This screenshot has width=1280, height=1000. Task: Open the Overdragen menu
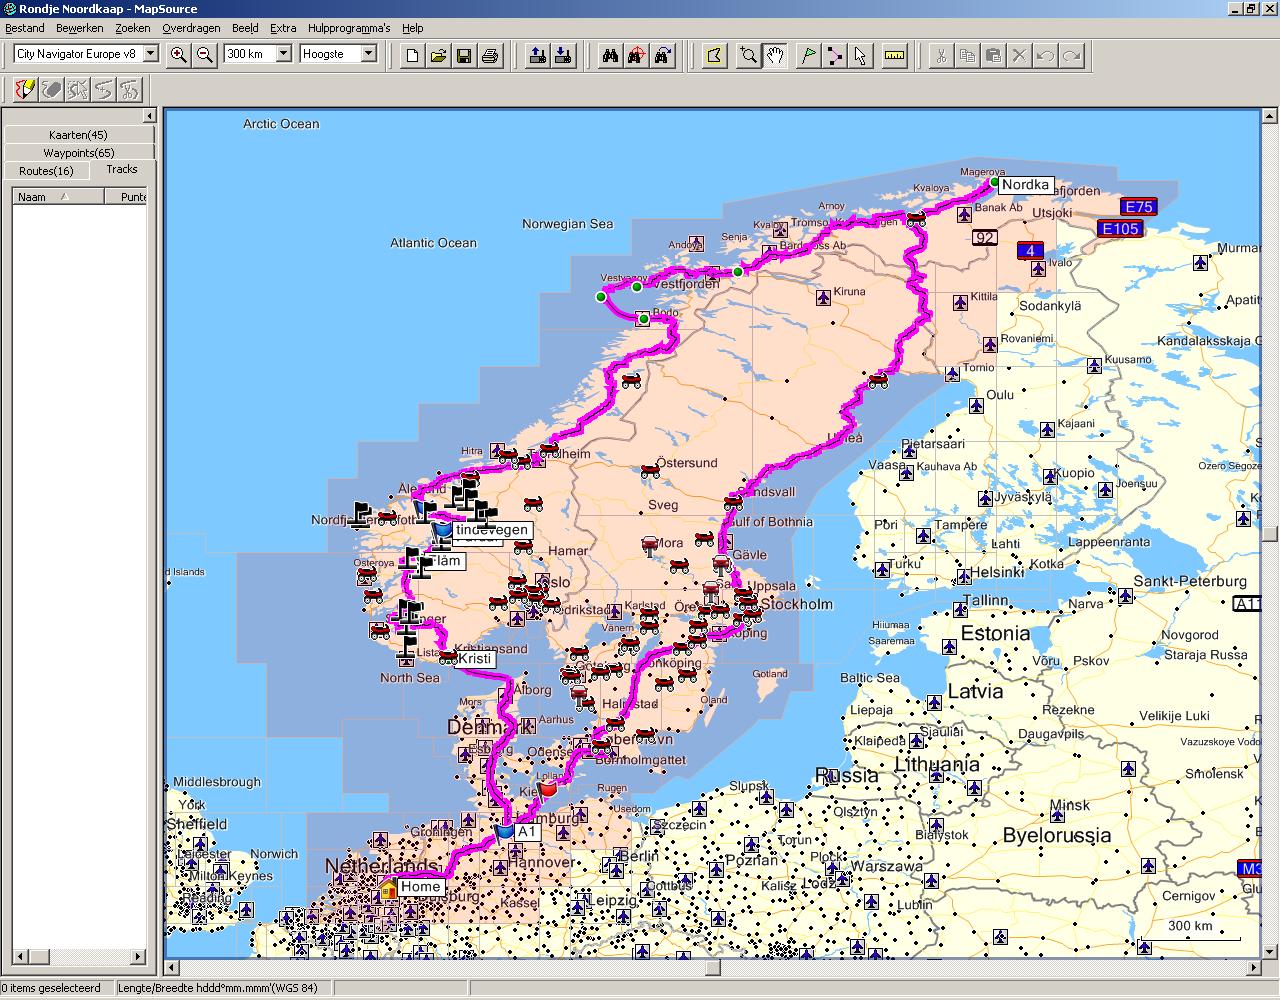[191, 28]
